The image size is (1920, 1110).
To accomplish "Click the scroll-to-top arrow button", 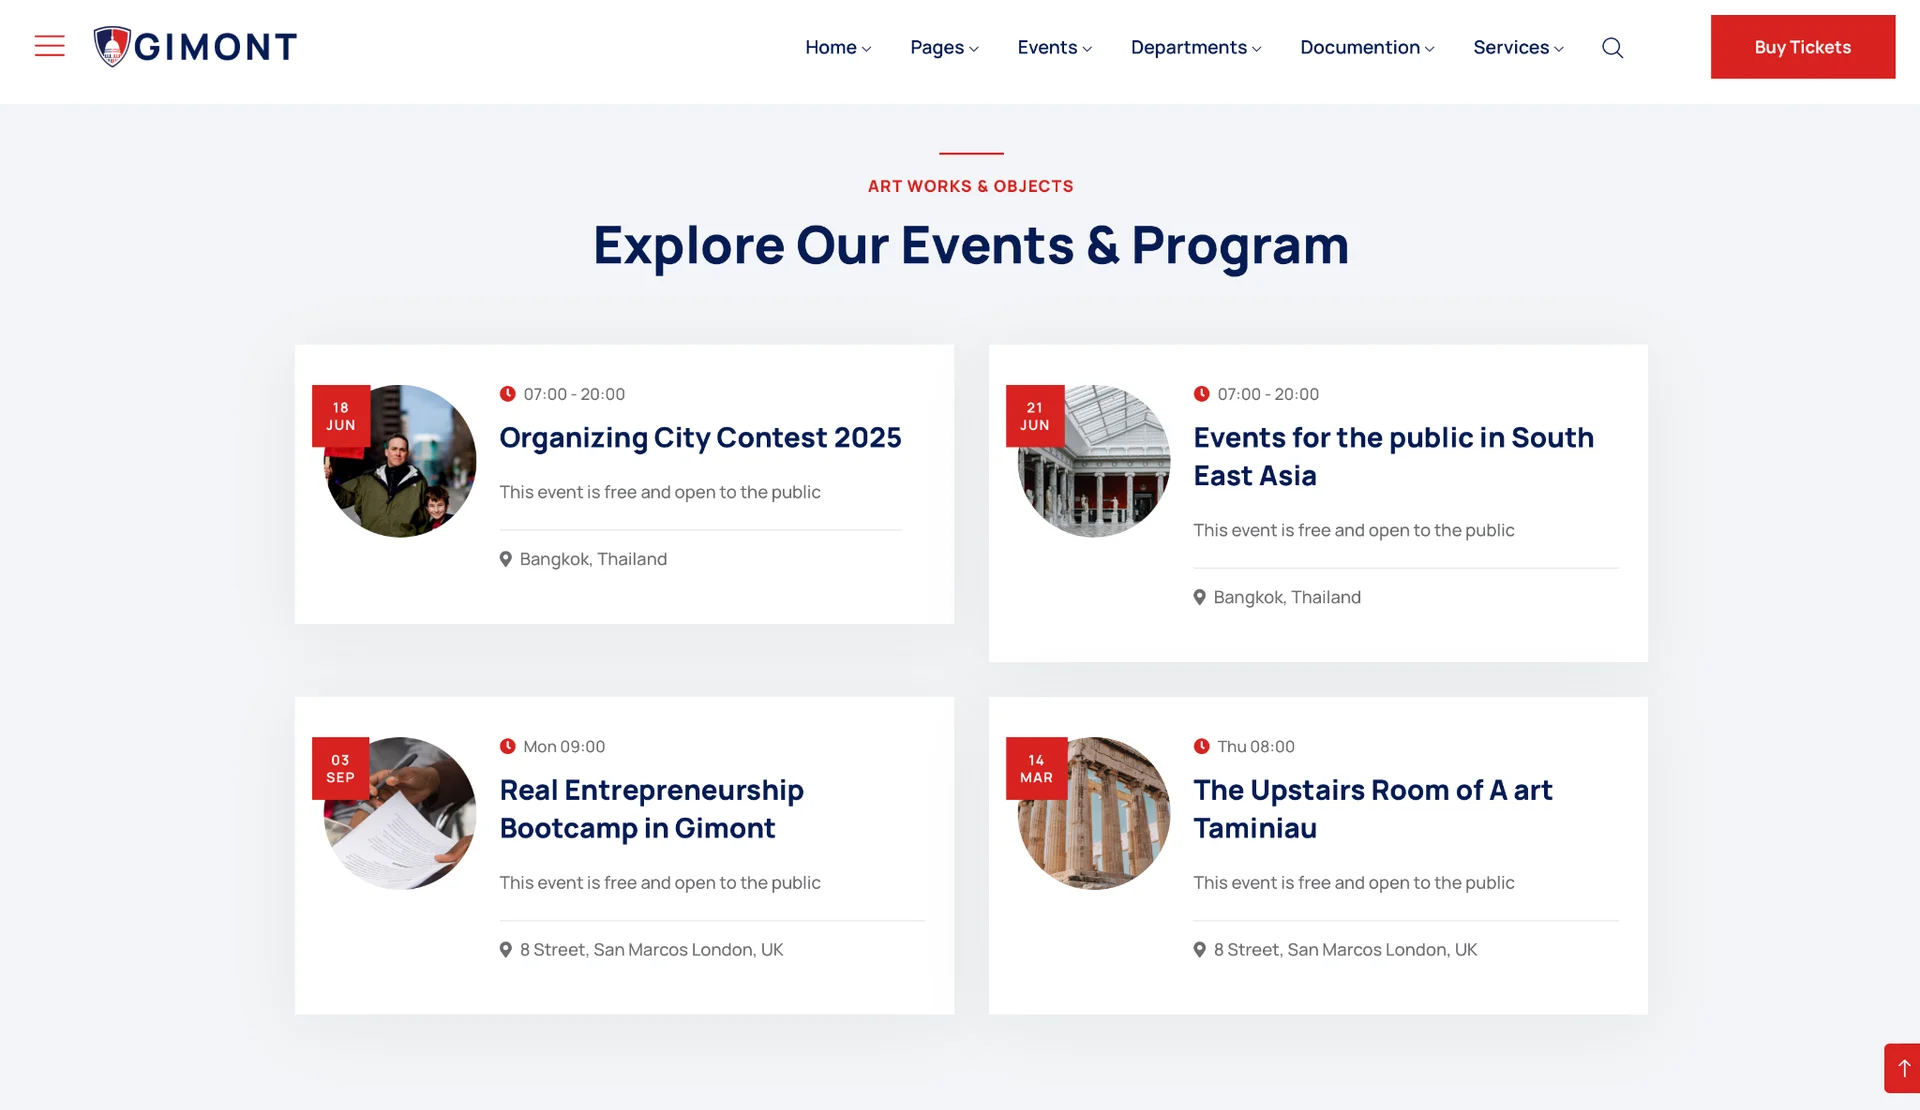I will tap(1903, 1068).
